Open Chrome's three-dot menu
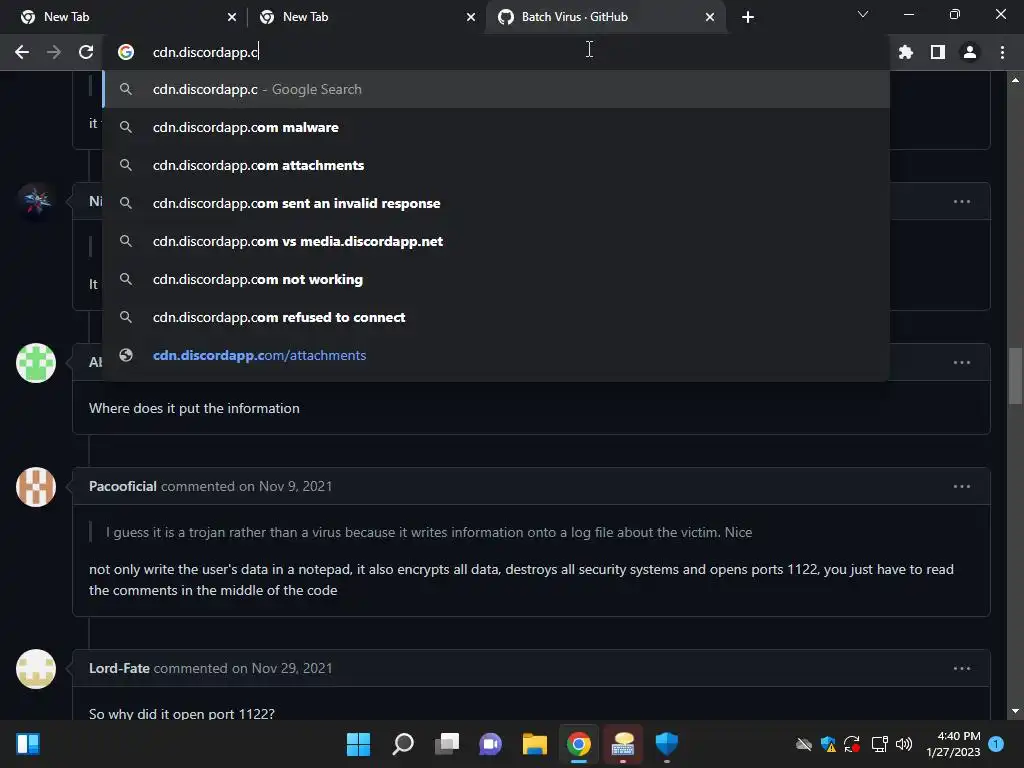The height and width of the screenshot is (768, 1024). point(1002,52)
